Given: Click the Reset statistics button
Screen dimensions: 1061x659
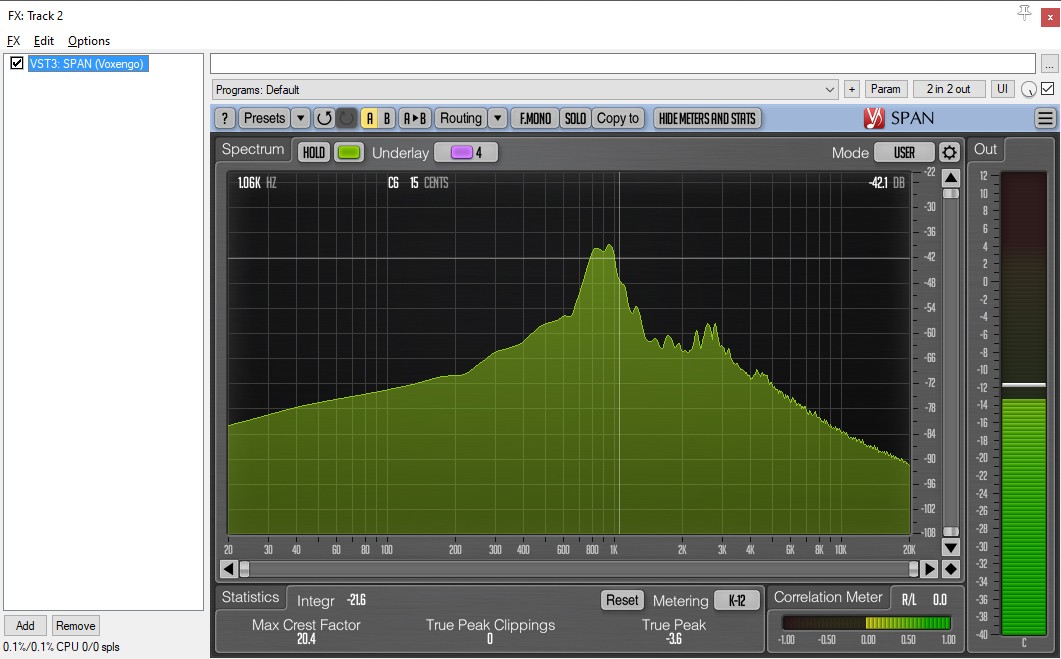Looking at the screenshot, I should pos(621,600).
